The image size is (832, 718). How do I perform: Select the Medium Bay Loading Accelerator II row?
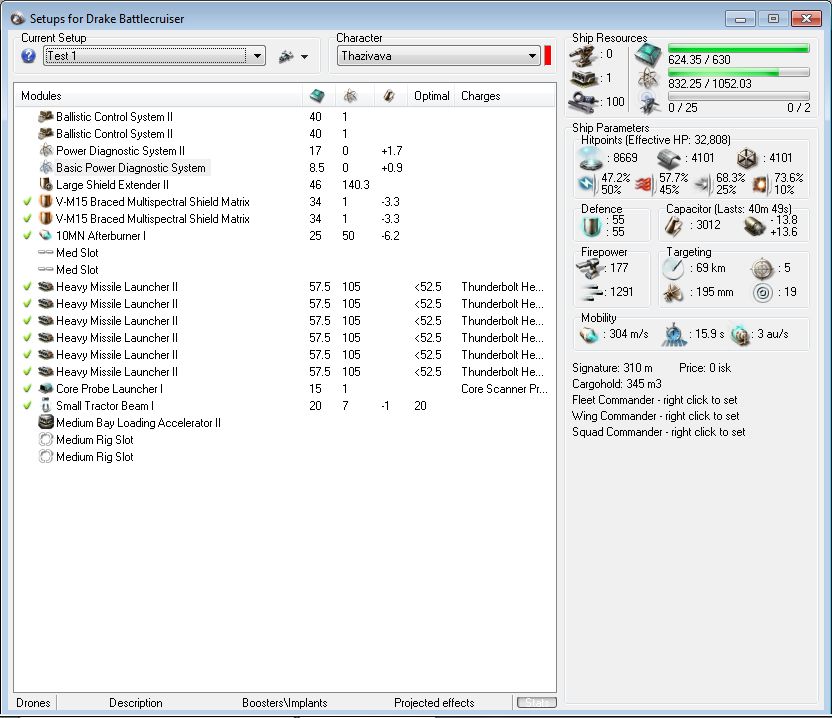pyautogui.click(x=286, y=422)
